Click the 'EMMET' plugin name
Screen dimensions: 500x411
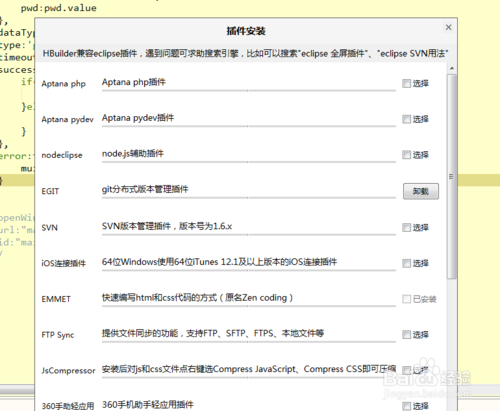pos(56,299)
